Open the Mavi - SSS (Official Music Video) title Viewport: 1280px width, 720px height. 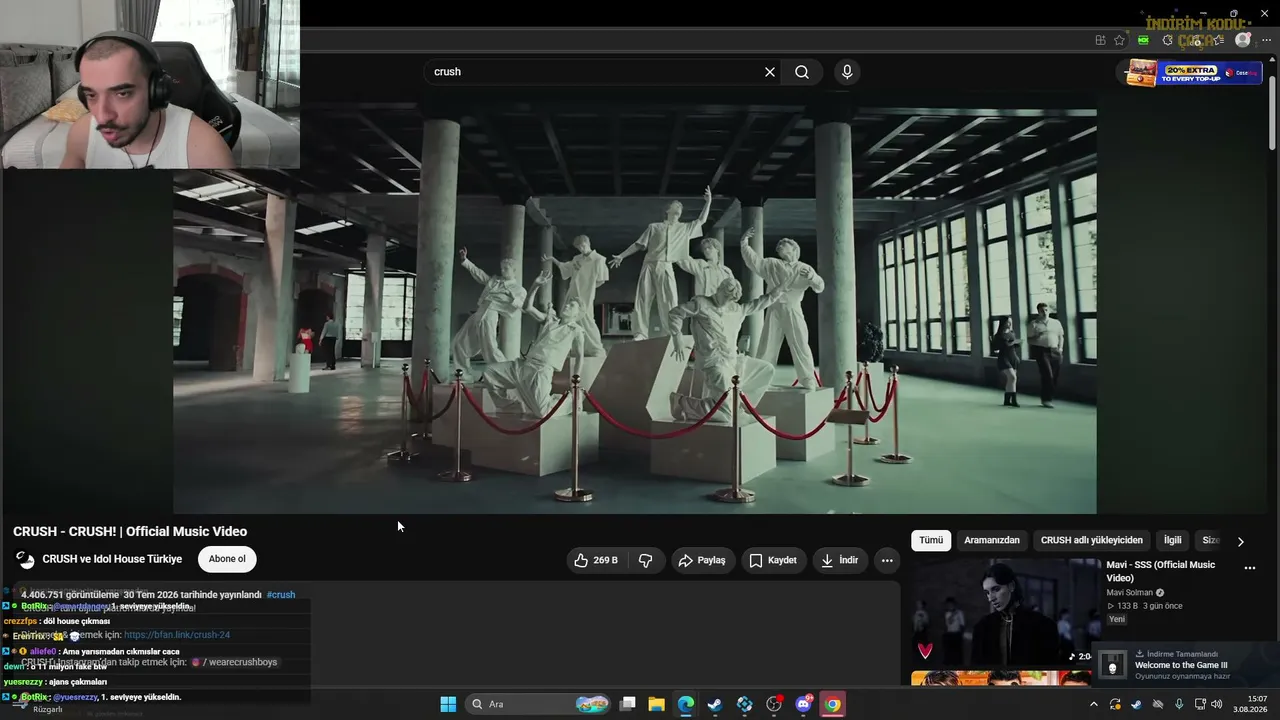pyautogui.click(x=1160, y=571)
